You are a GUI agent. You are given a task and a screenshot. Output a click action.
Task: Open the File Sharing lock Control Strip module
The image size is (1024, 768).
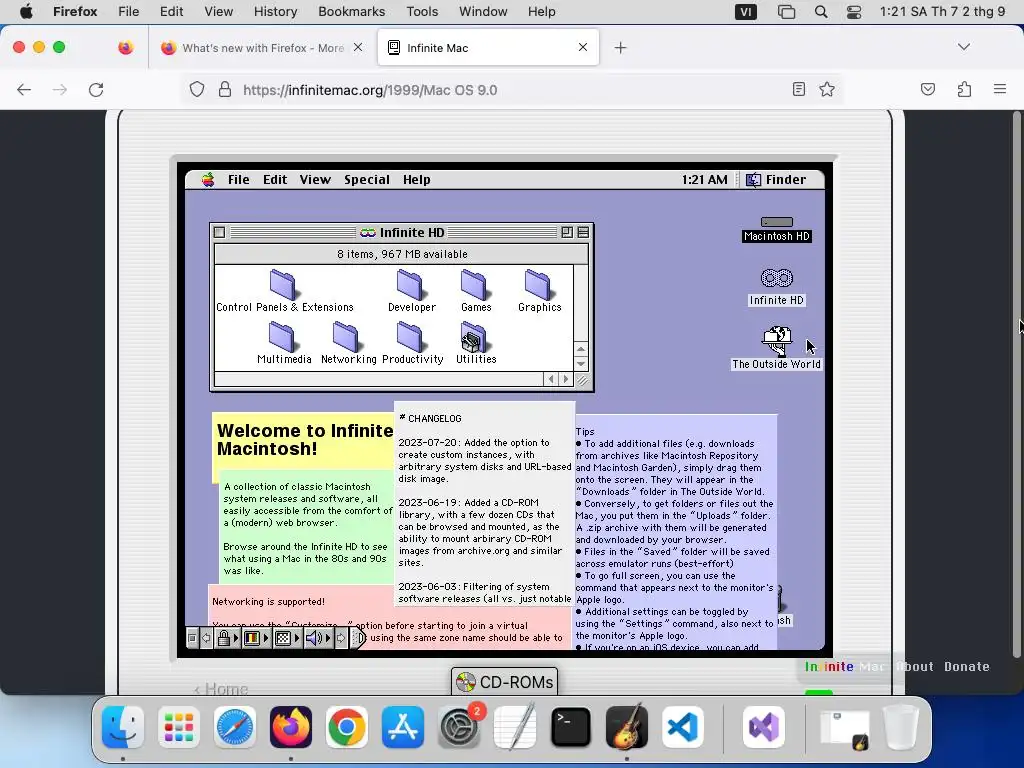[x=227, y=638]
